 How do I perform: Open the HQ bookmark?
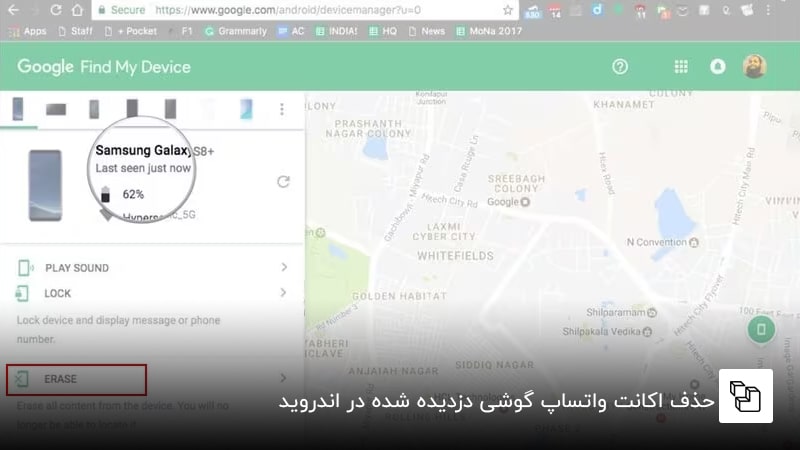[x=383, y=31]
